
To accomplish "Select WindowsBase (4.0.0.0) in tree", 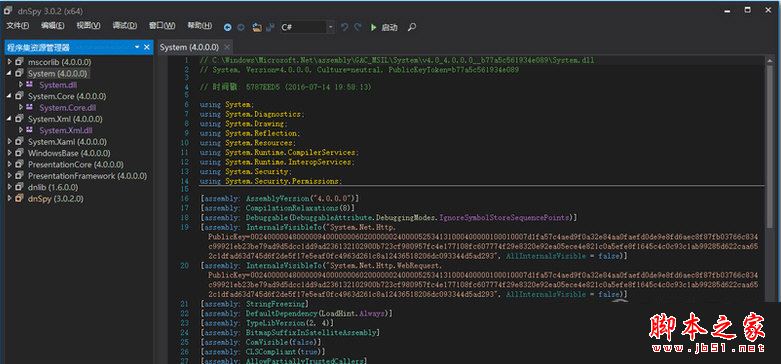I will (69, 153).
